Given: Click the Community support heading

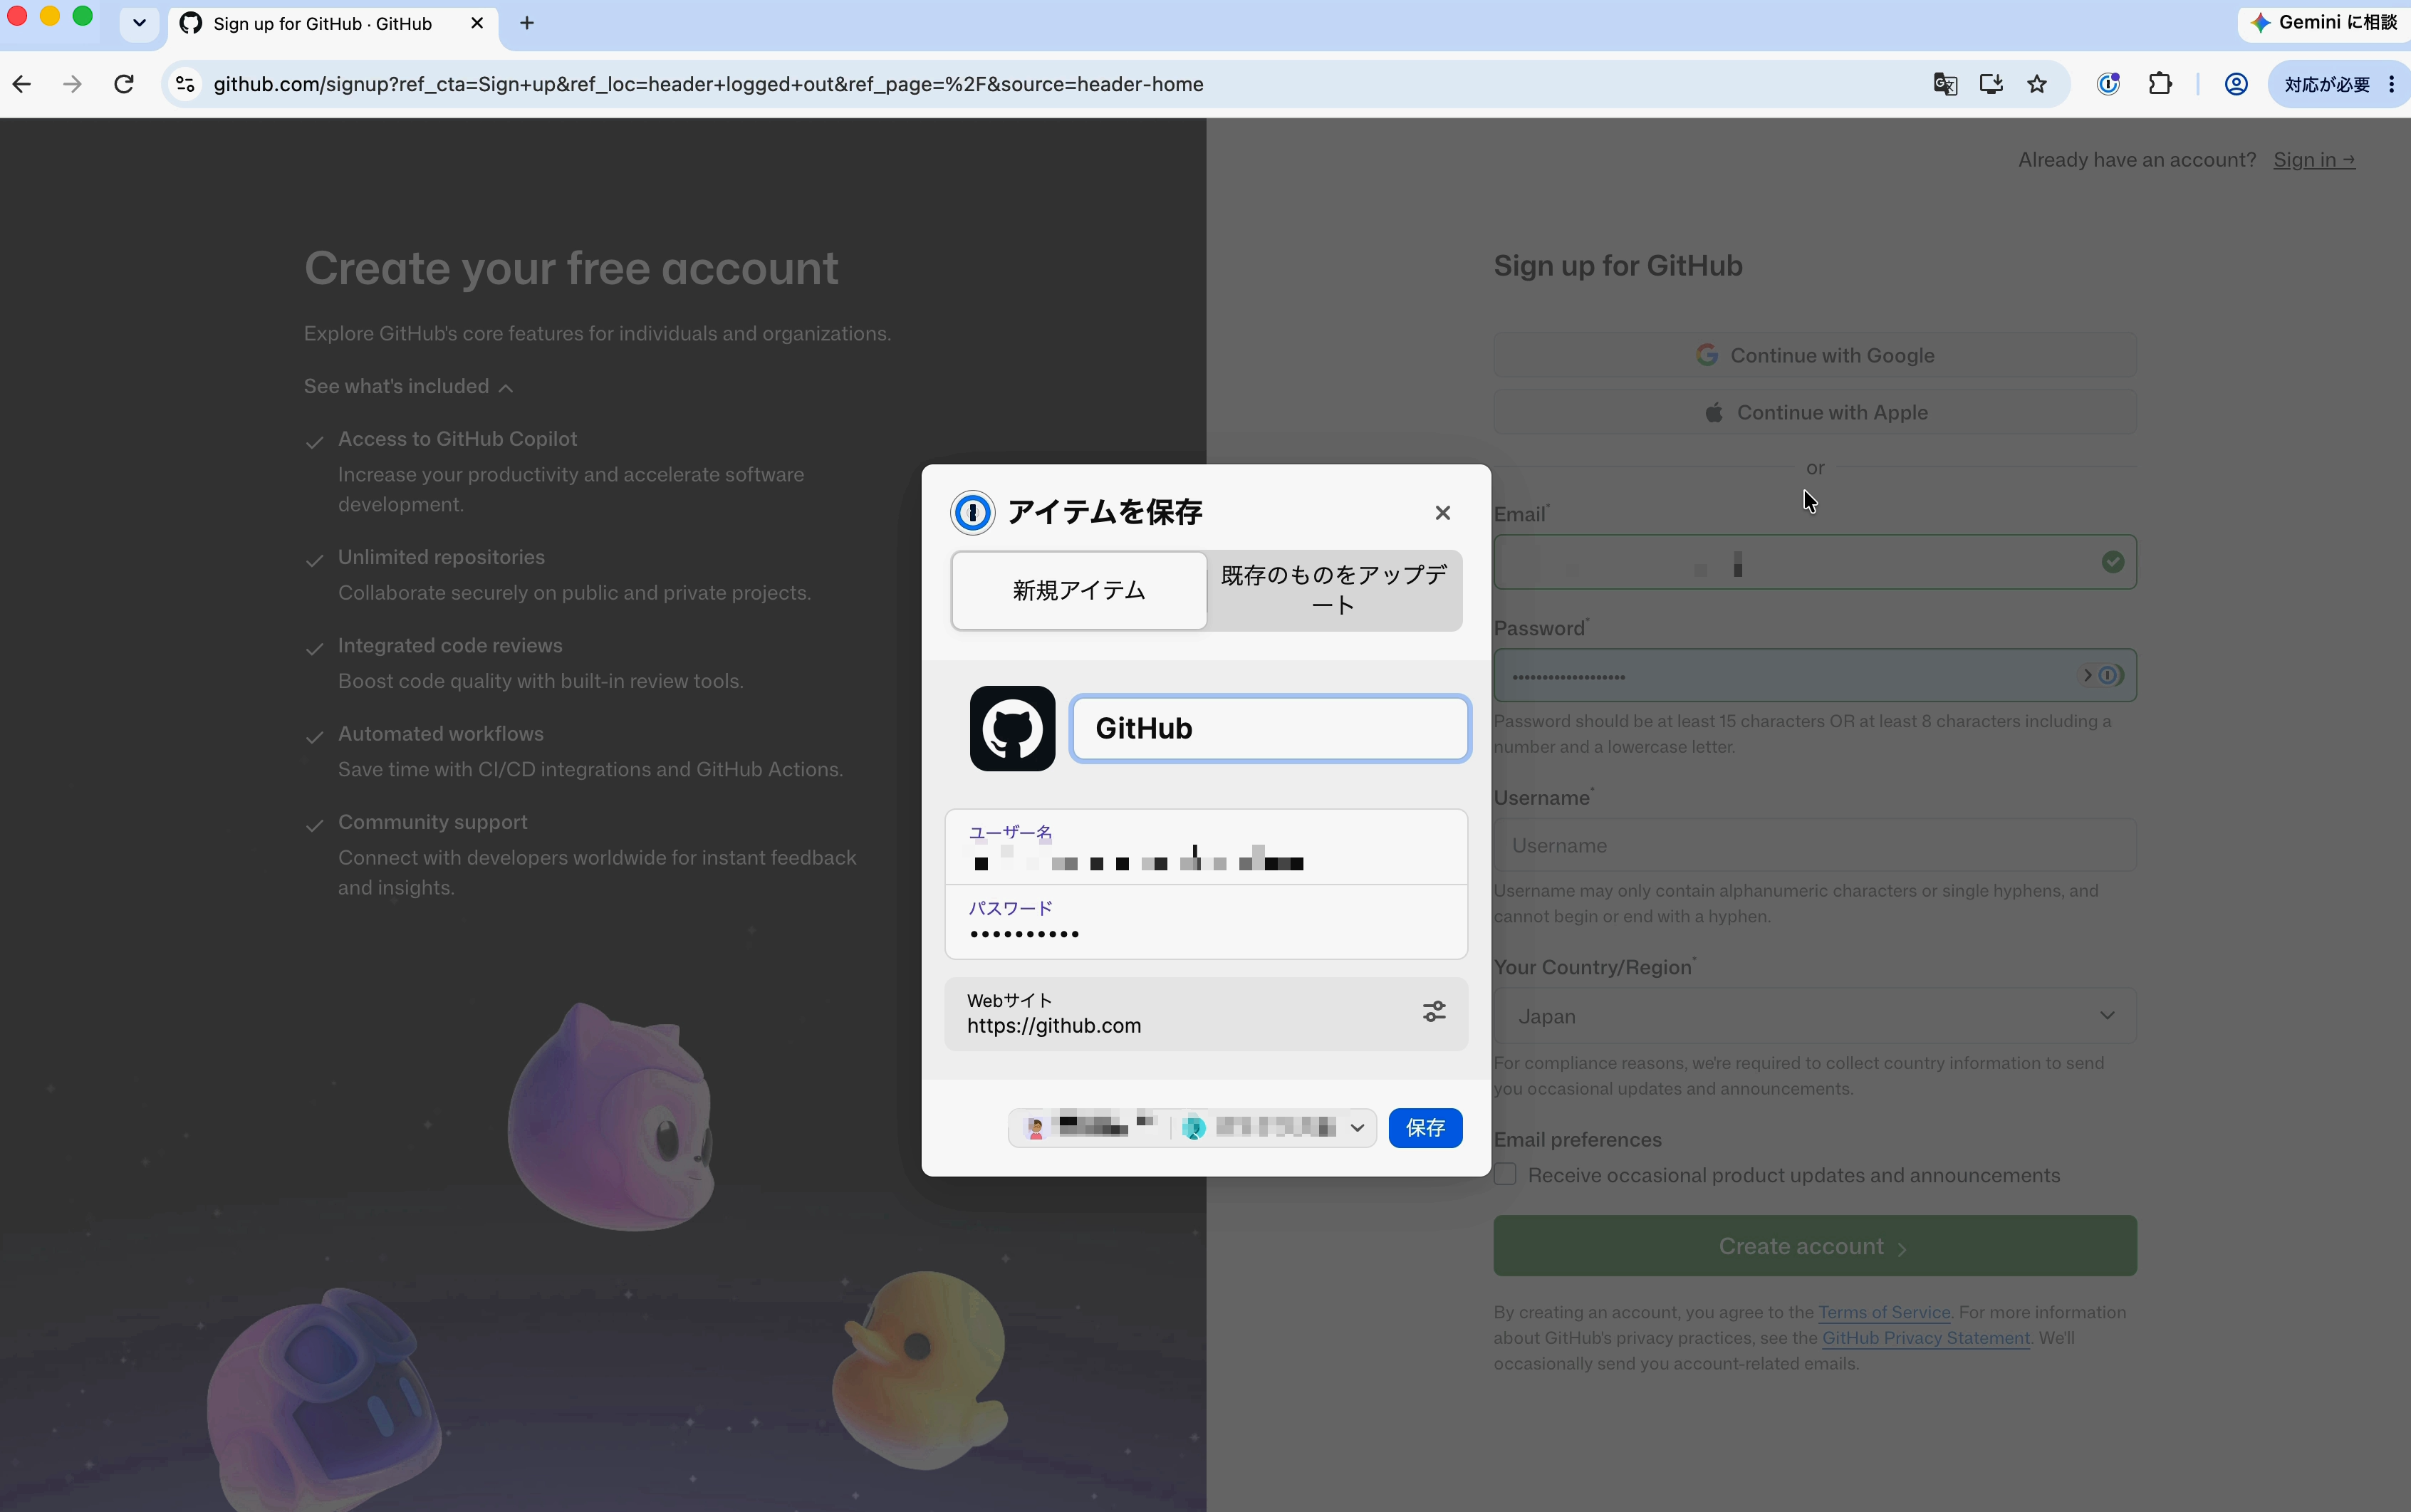Looking at the screenshot, I should point(432,822).
